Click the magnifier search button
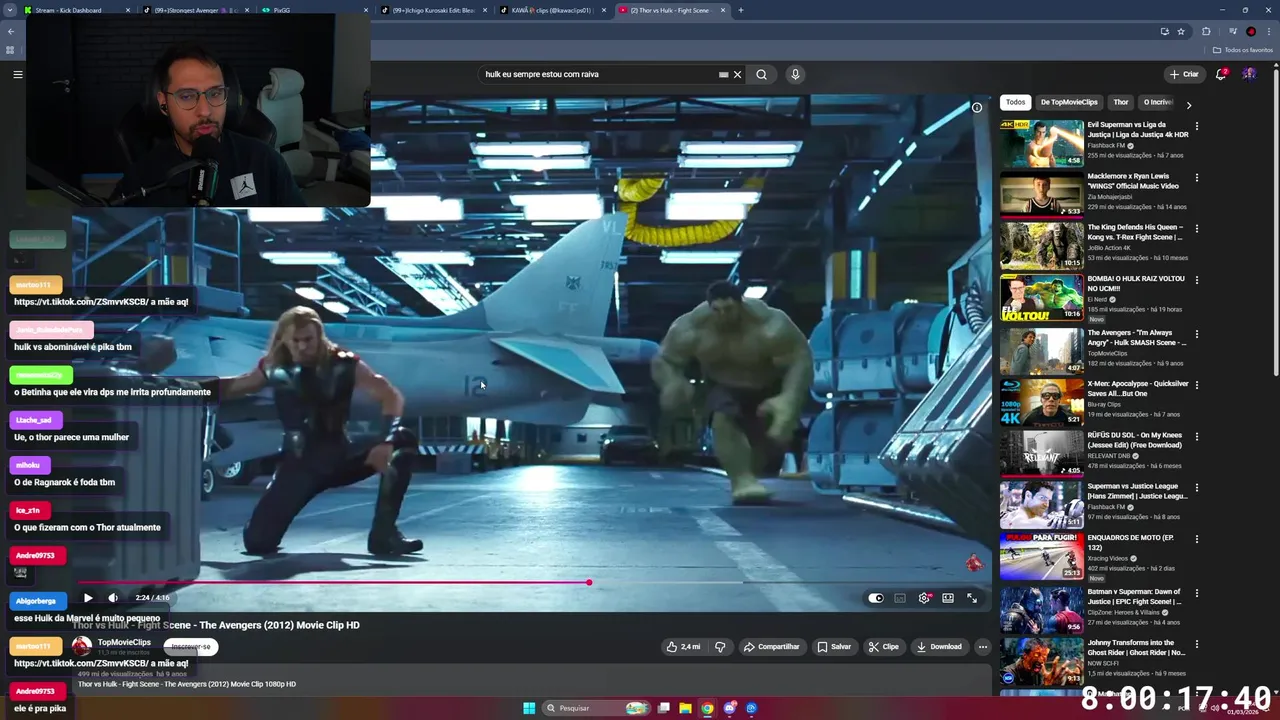1280x720 pixels. [x=762, y=74]
